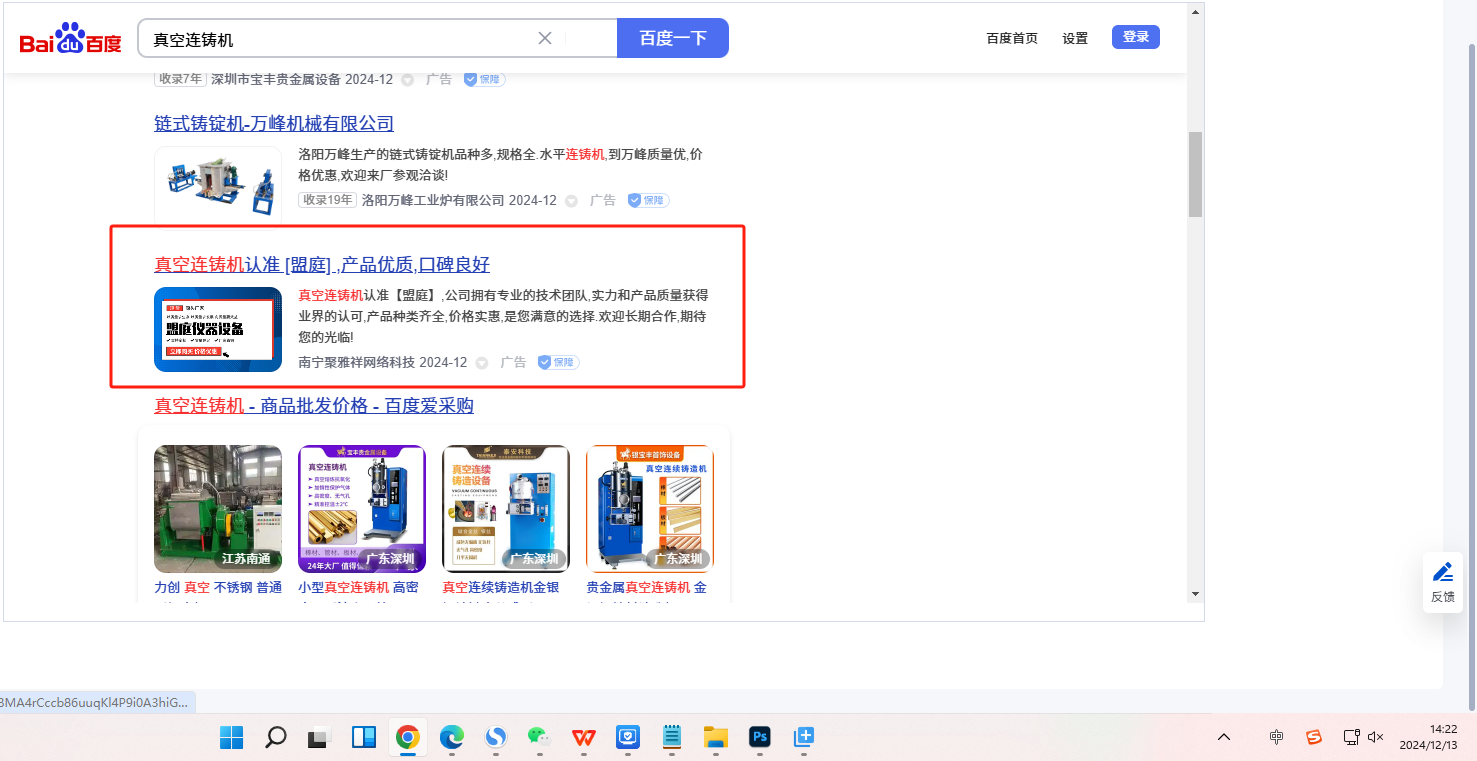Open the blue plus-sign app on the taskbar
The width and height of the screenshot is (1477, 761).
[803, 738]
